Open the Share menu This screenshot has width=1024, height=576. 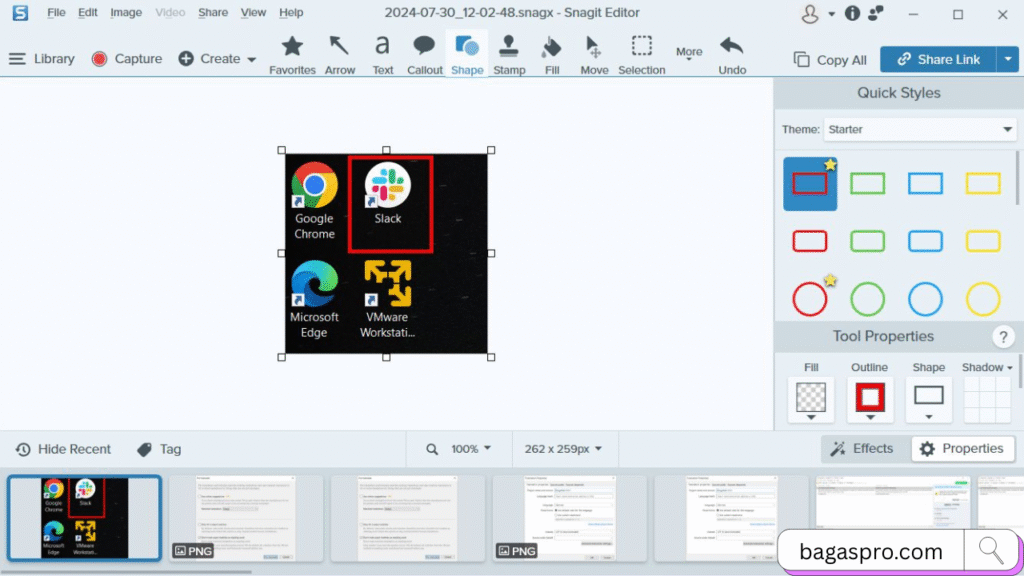212,12
